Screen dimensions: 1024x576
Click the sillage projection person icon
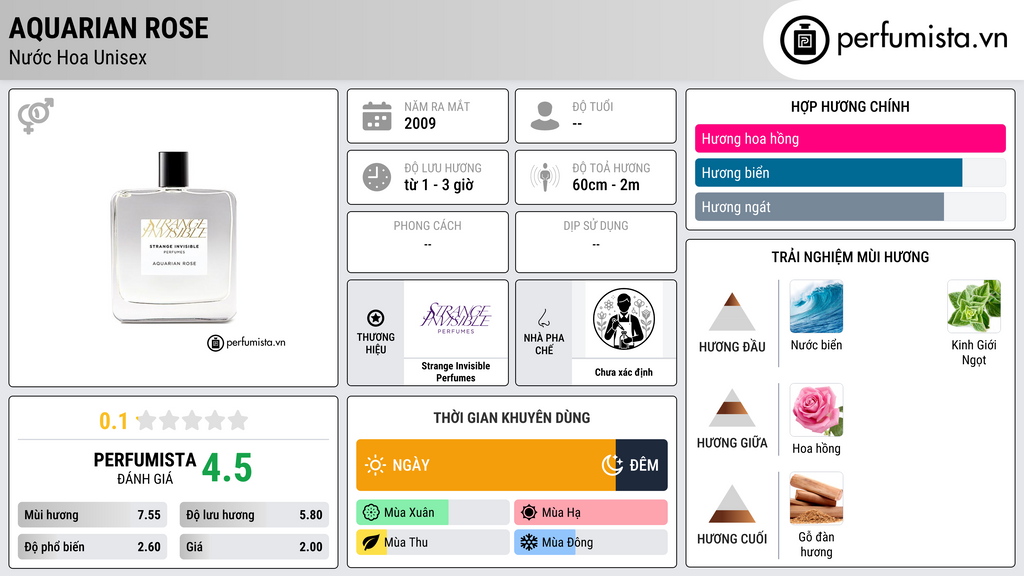coord(545,177)
